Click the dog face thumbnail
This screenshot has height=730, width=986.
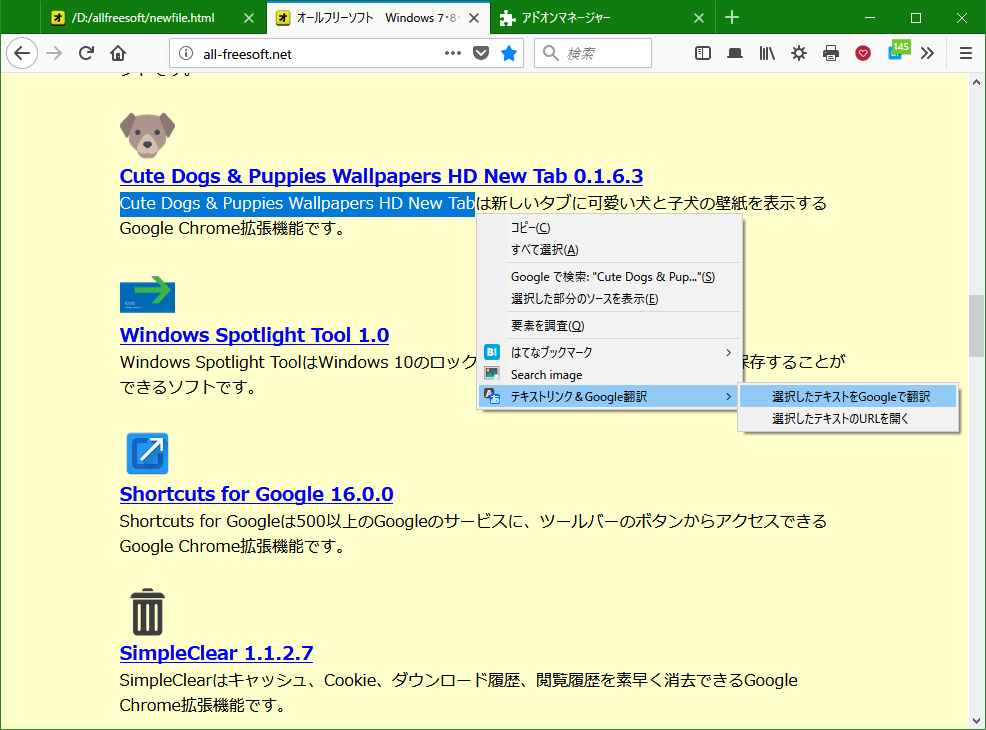click(147, 135)
